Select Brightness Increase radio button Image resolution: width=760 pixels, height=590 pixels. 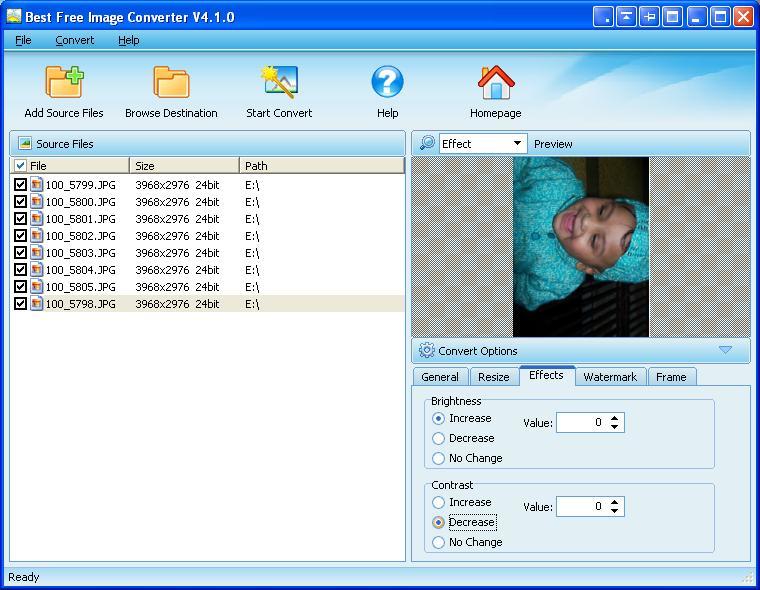(438, 418)
